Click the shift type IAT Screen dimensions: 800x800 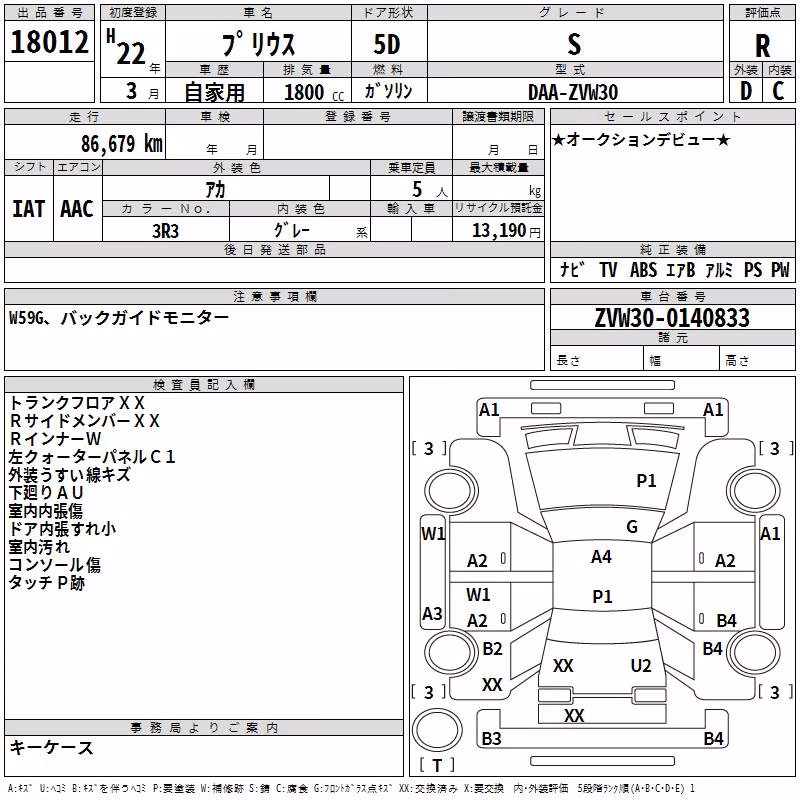(x=28, y=209)
